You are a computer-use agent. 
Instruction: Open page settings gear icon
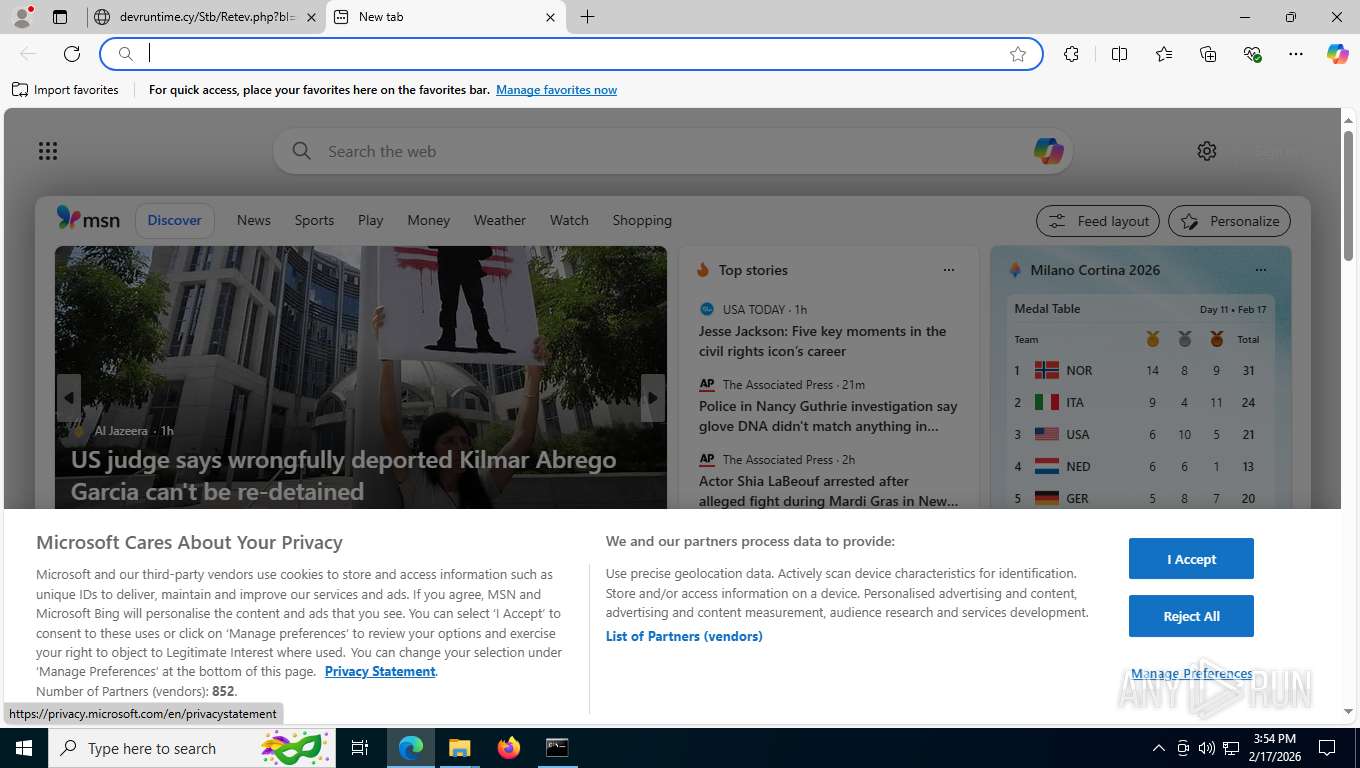(x=1207, y=151)
